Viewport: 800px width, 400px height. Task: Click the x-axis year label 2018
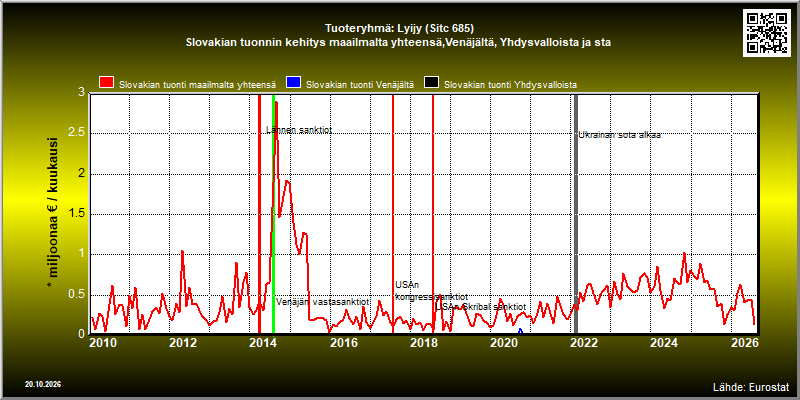tap(423, 342)
